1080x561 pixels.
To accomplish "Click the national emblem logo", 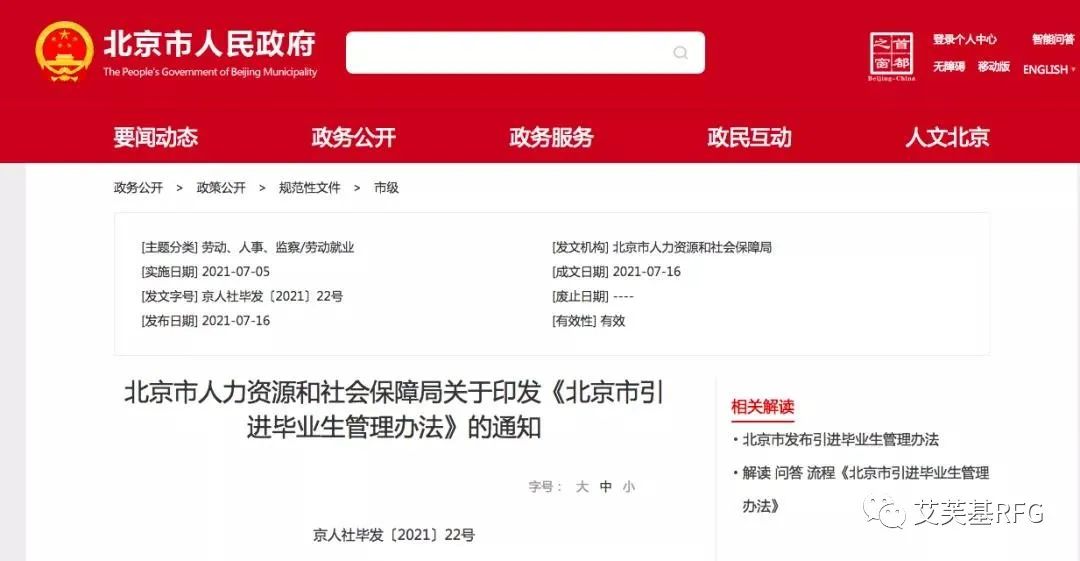I will pyautogui.click(x=64, y=52).
